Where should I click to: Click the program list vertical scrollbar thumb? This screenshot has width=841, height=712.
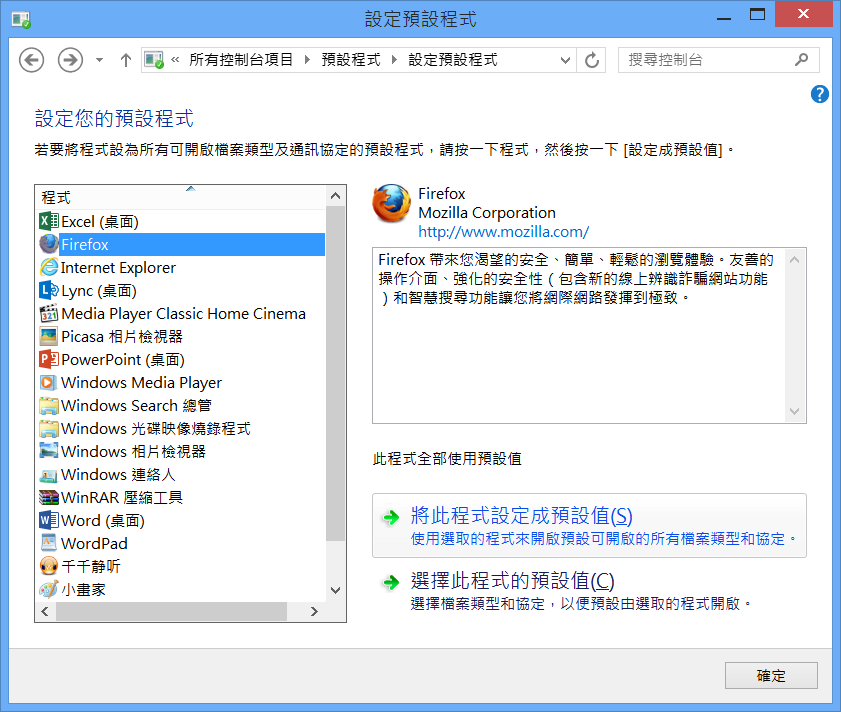[336, 373]
